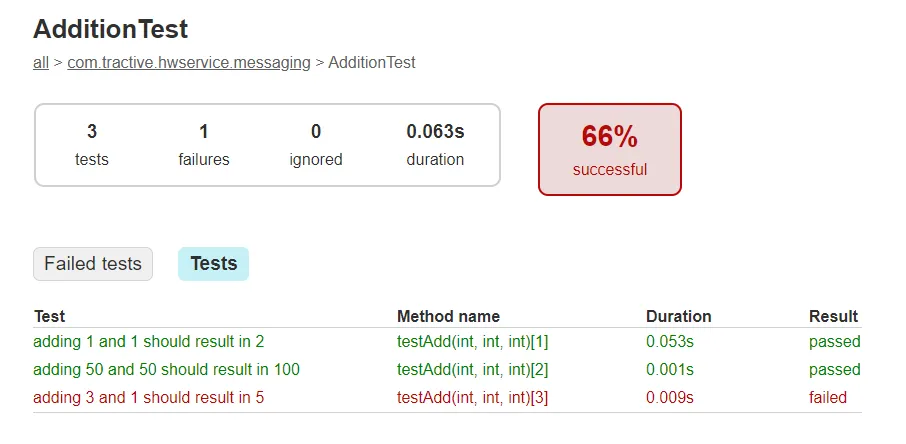Image resolution: width=906 pixels, height=444 pixels.
Task: Switch to the Failed tests tab
Action: [x=93, y=264]
